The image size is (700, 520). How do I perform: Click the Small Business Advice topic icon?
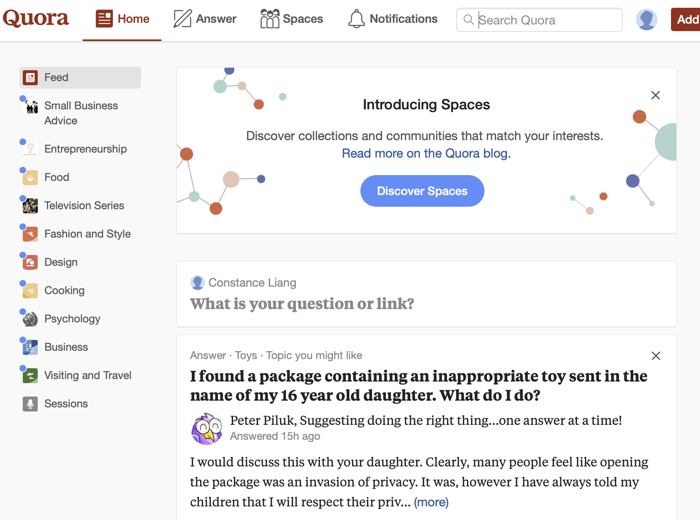31,106
